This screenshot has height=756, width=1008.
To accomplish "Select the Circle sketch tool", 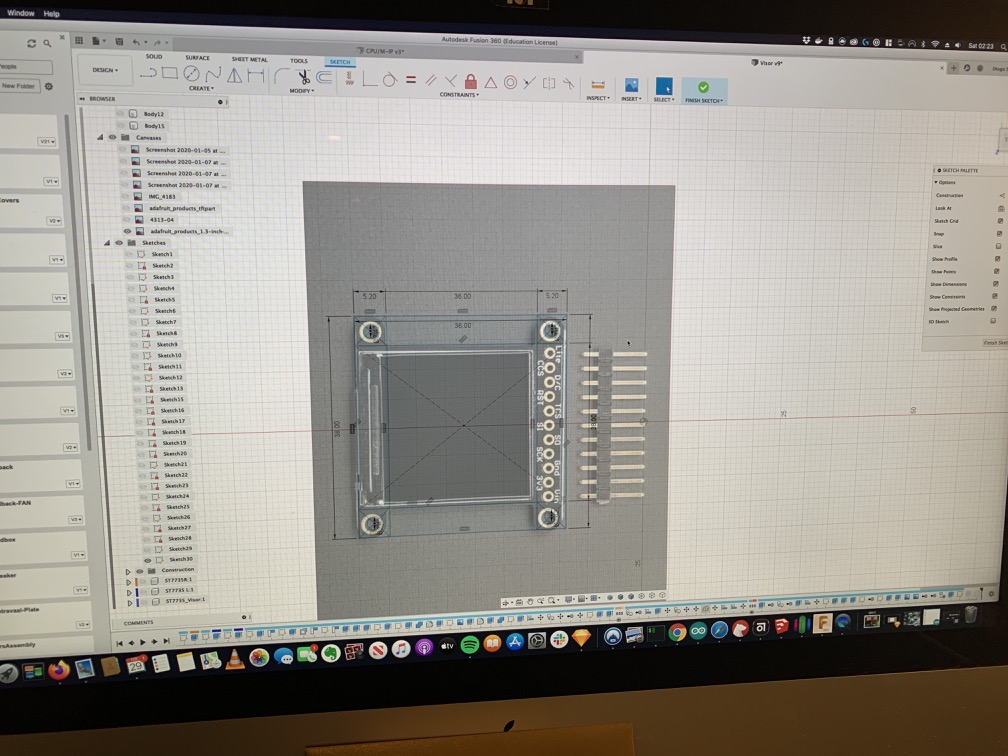I will pos(192,74).
